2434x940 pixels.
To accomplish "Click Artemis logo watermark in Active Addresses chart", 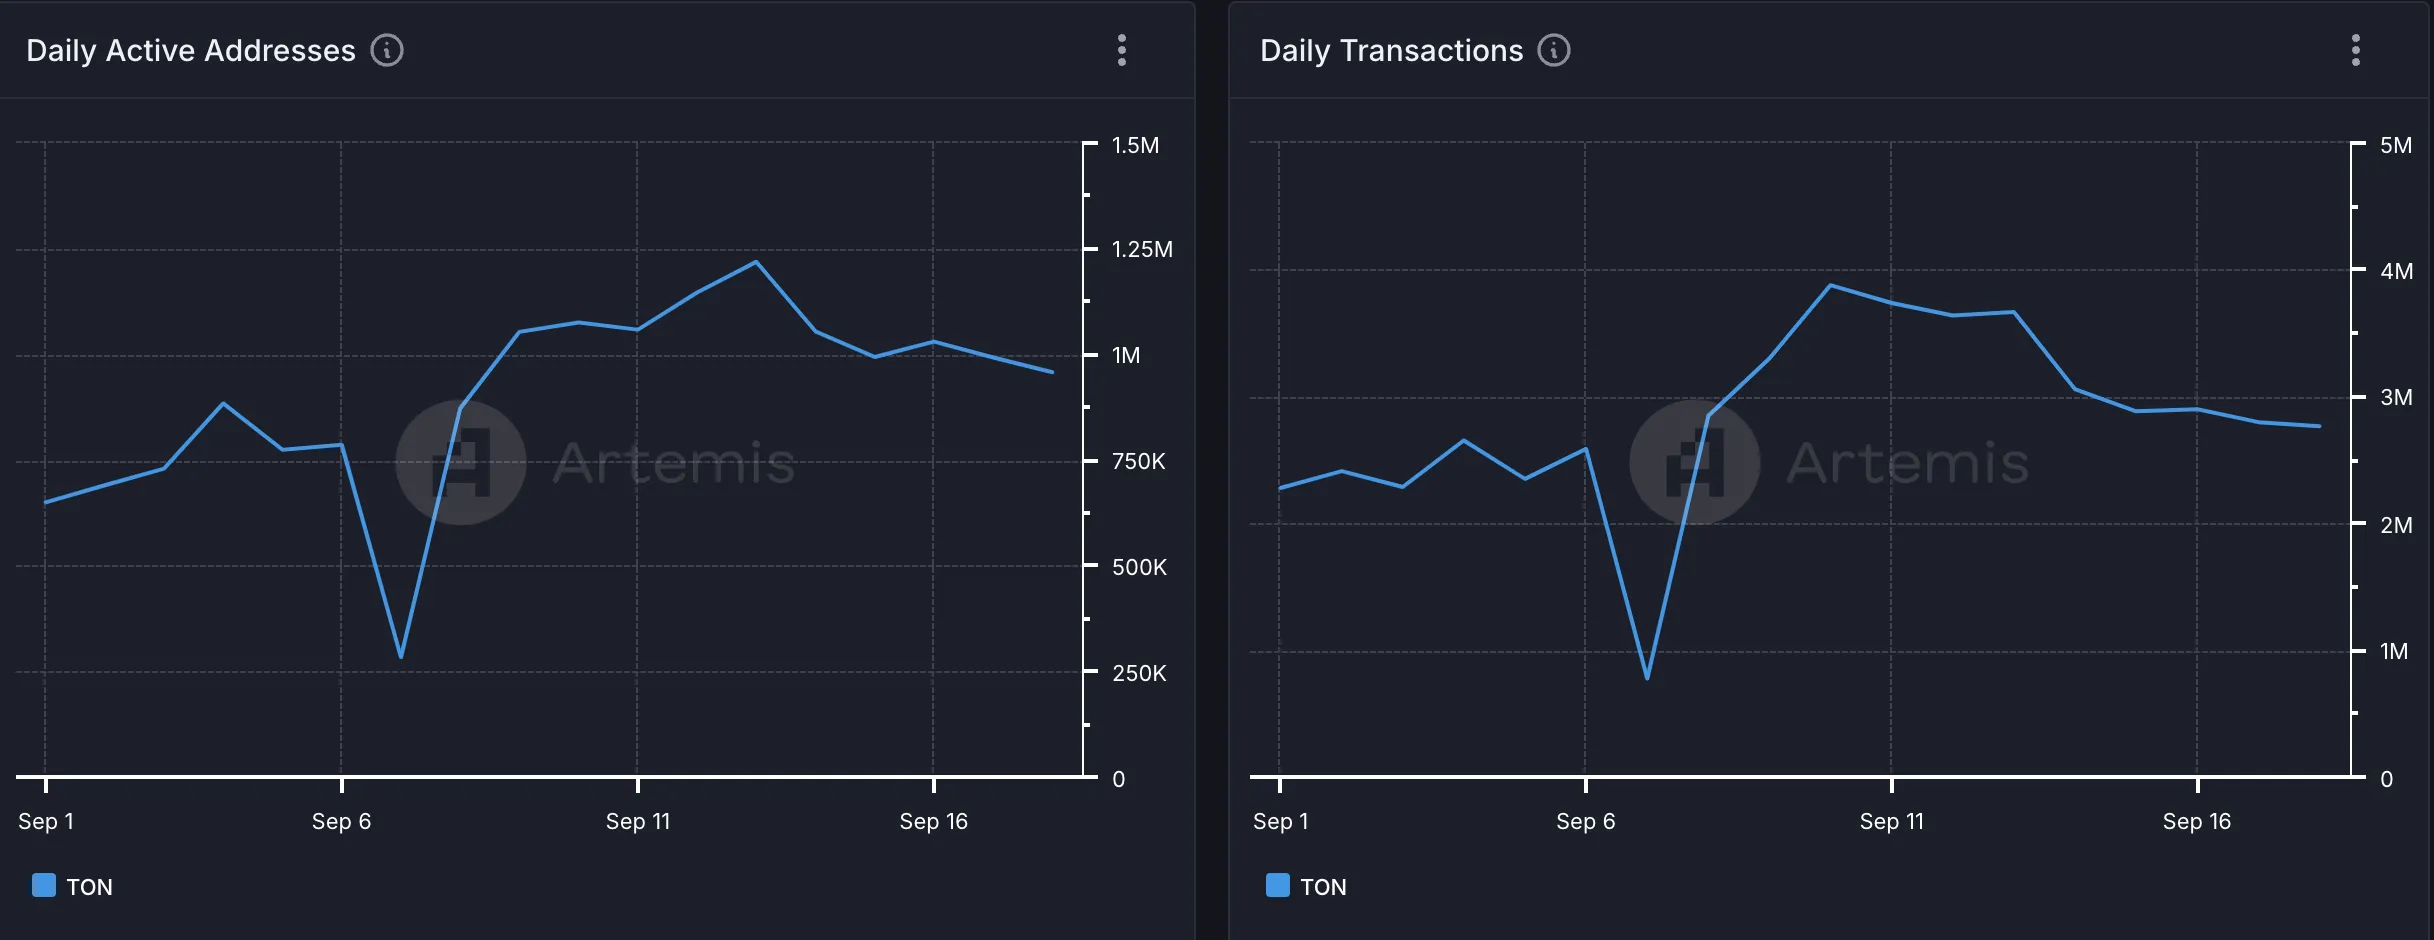I will click(x=461, y=463).
